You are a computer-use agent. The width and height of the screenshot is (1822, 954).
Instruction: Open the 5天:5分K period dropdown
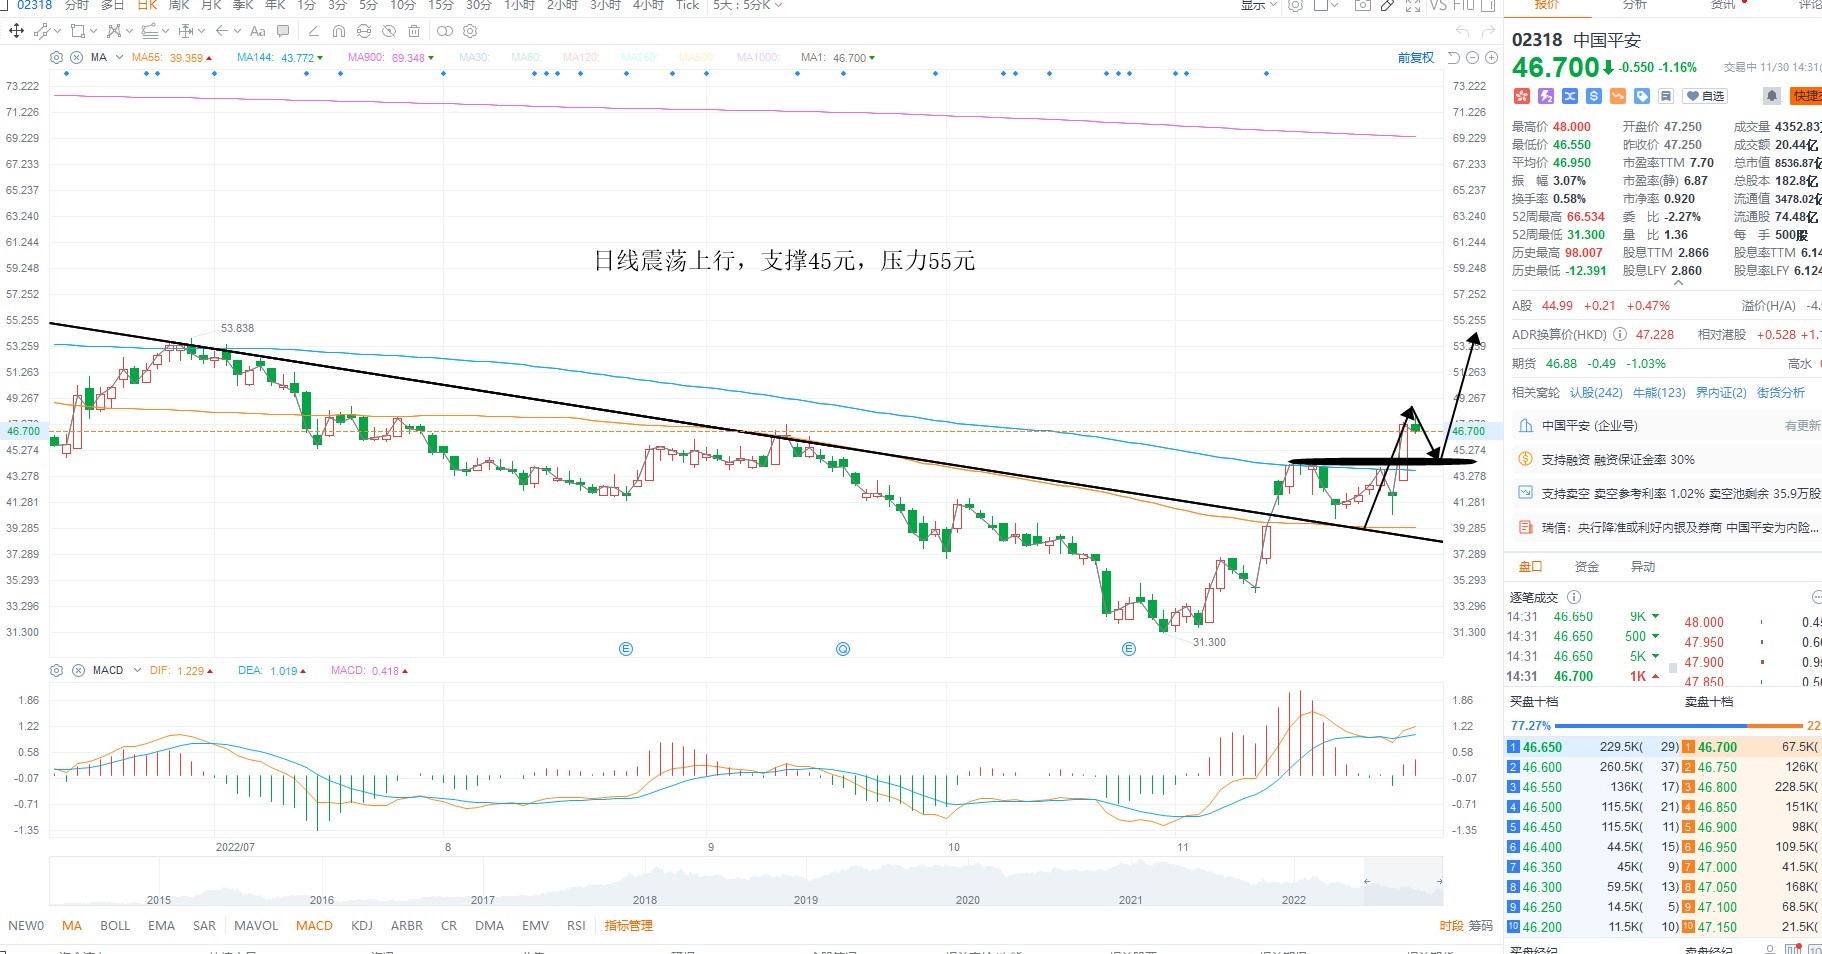[748, 5]
